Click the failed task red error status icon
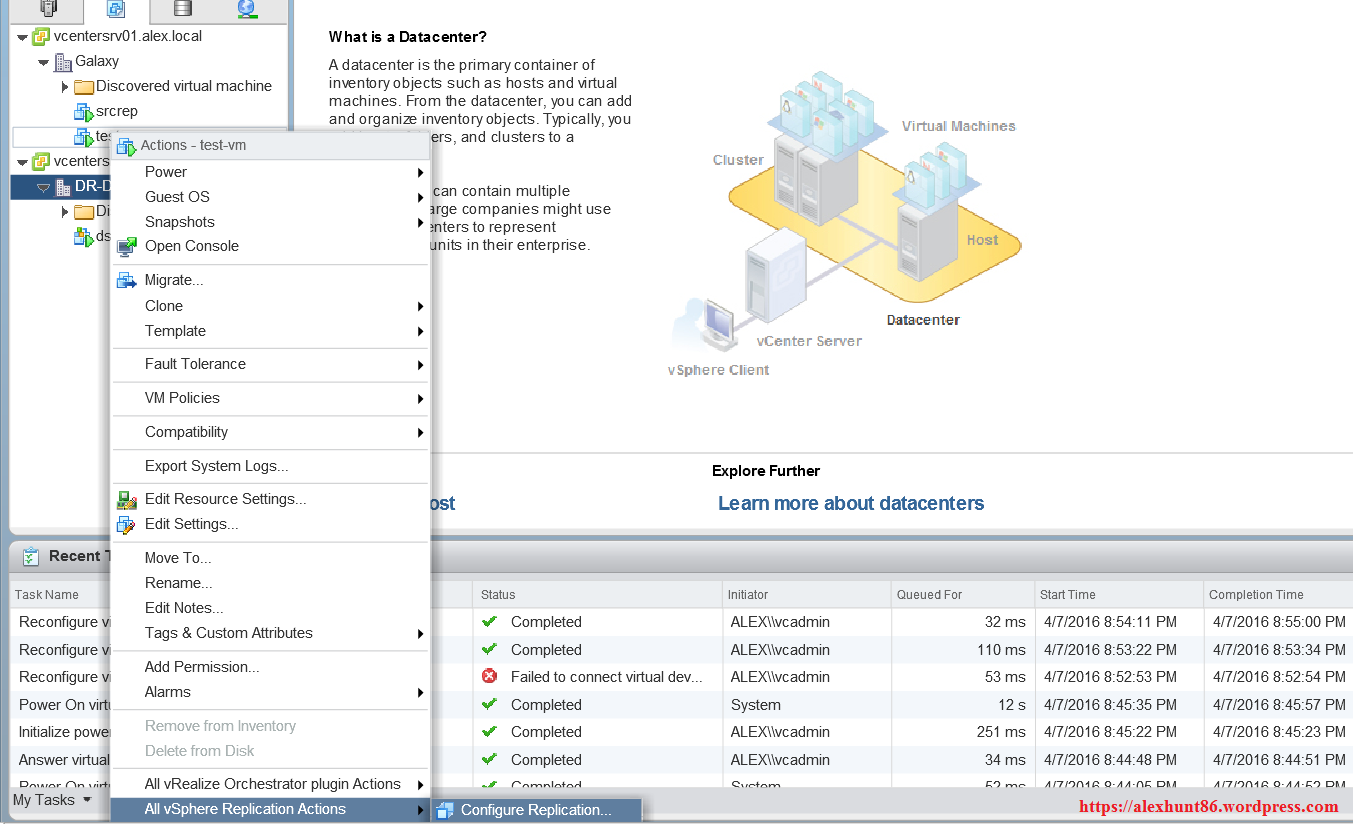This screenshot has height=824, width=1353. point(489,677)
